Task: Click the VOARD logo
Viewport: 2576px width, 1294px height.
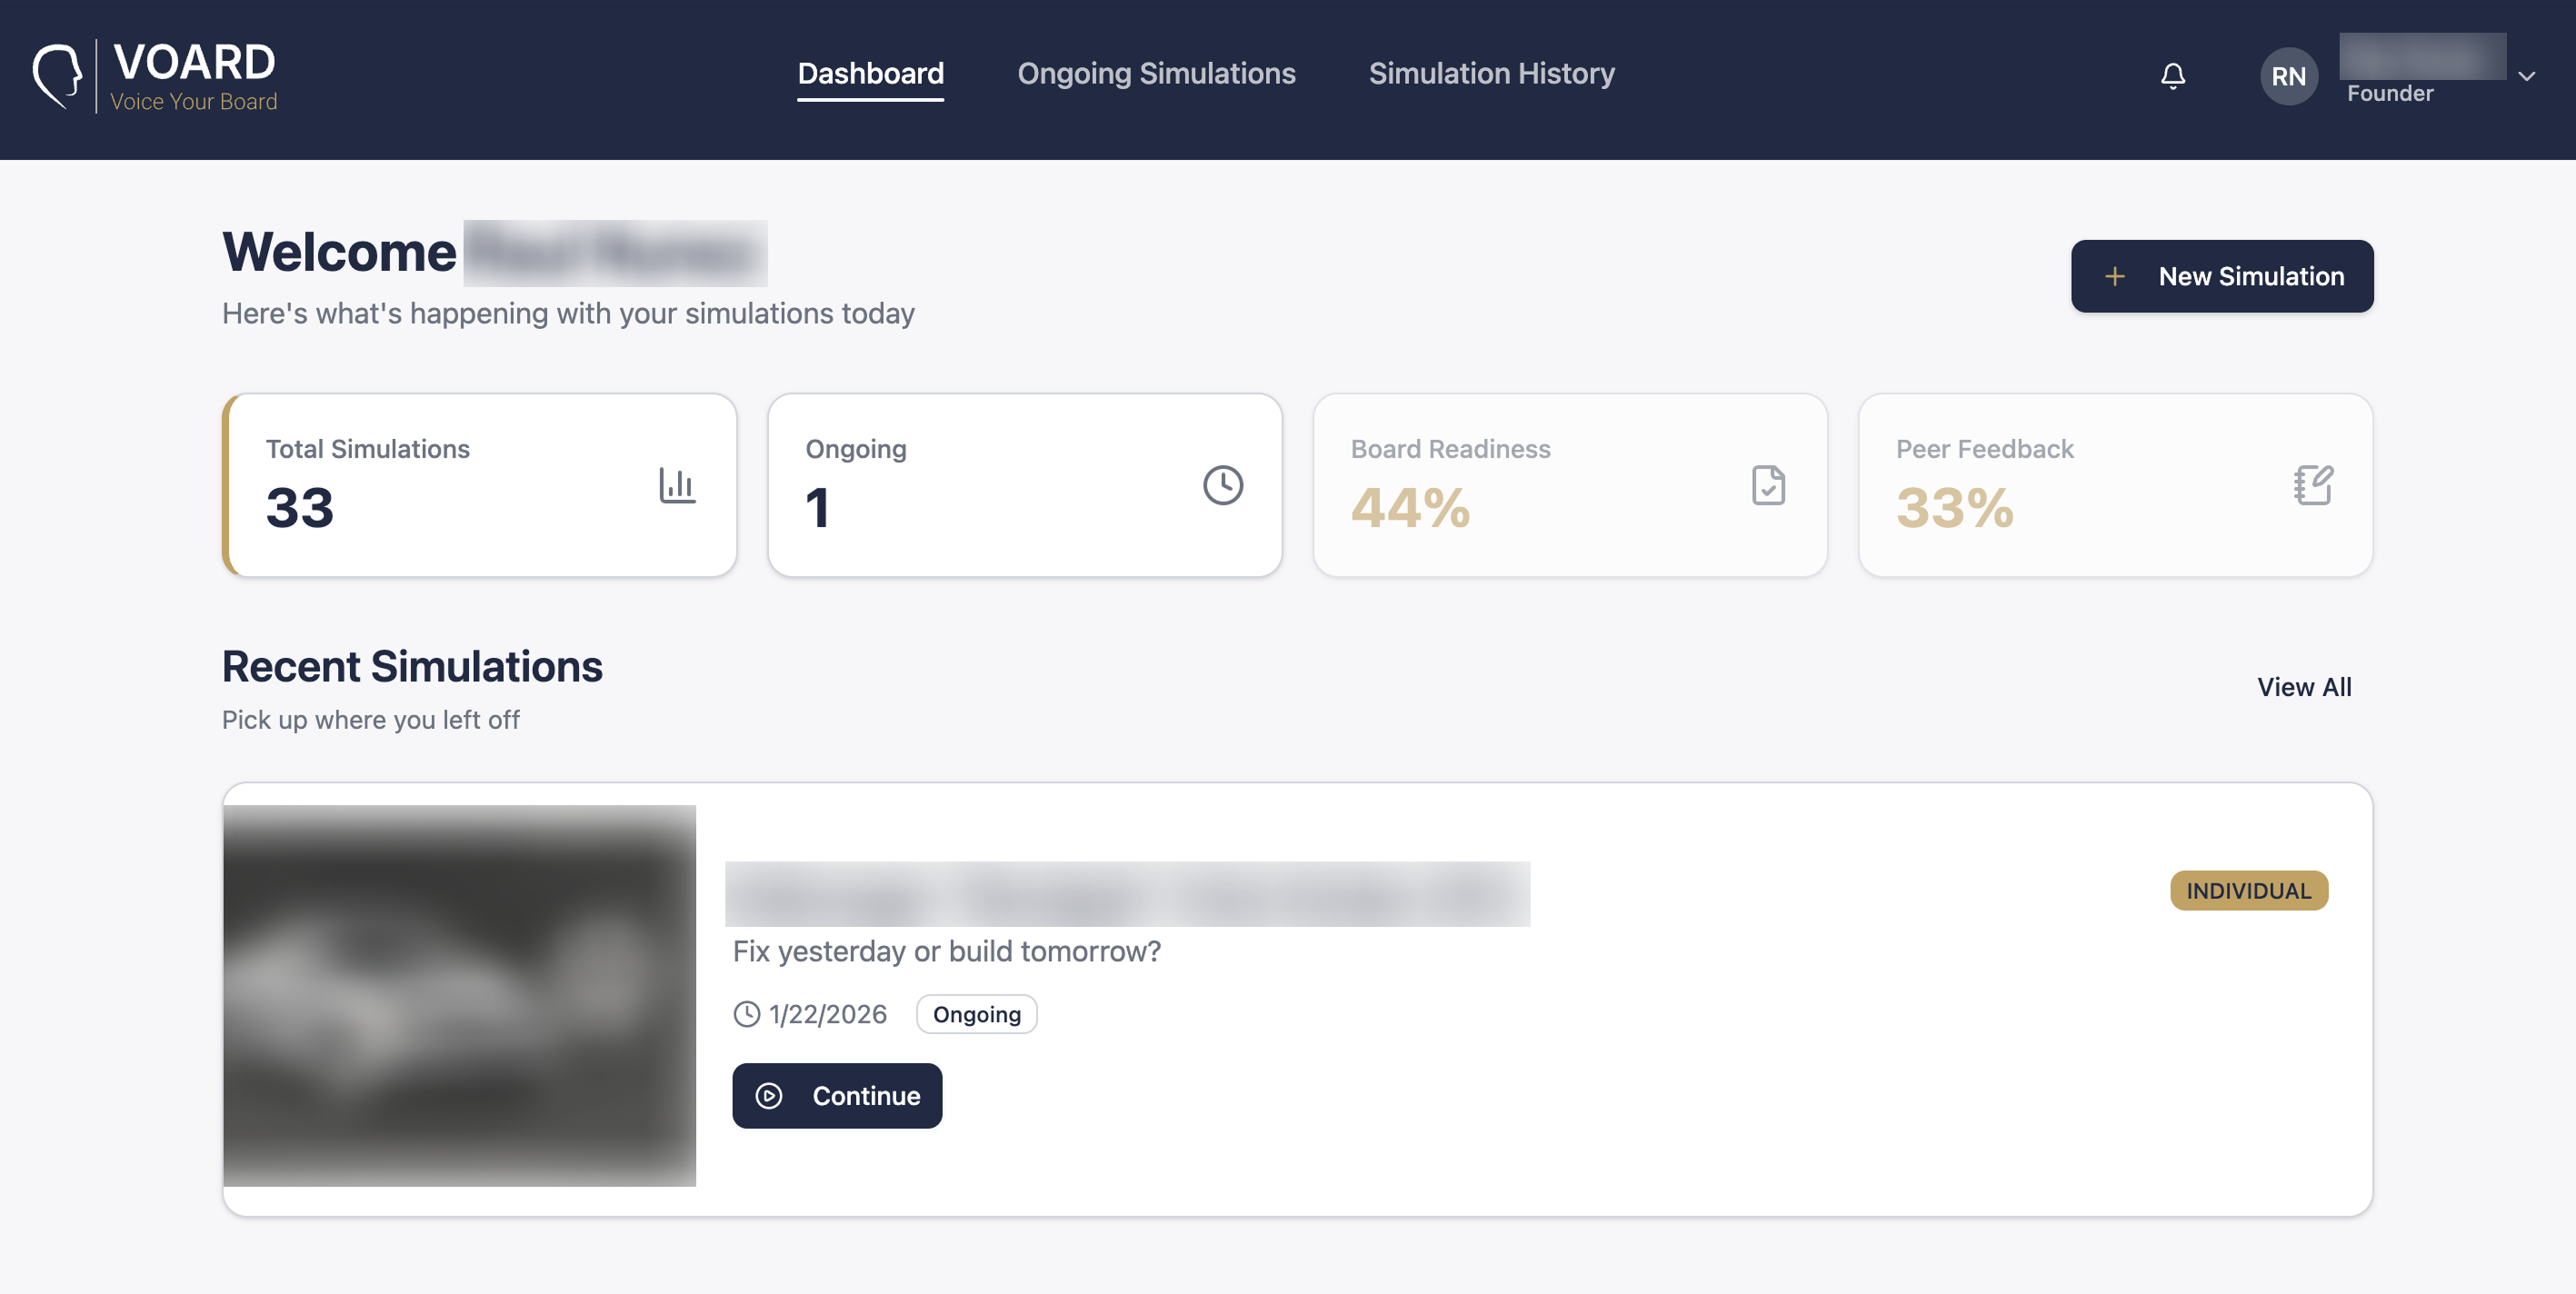Action: click(155, 75)
